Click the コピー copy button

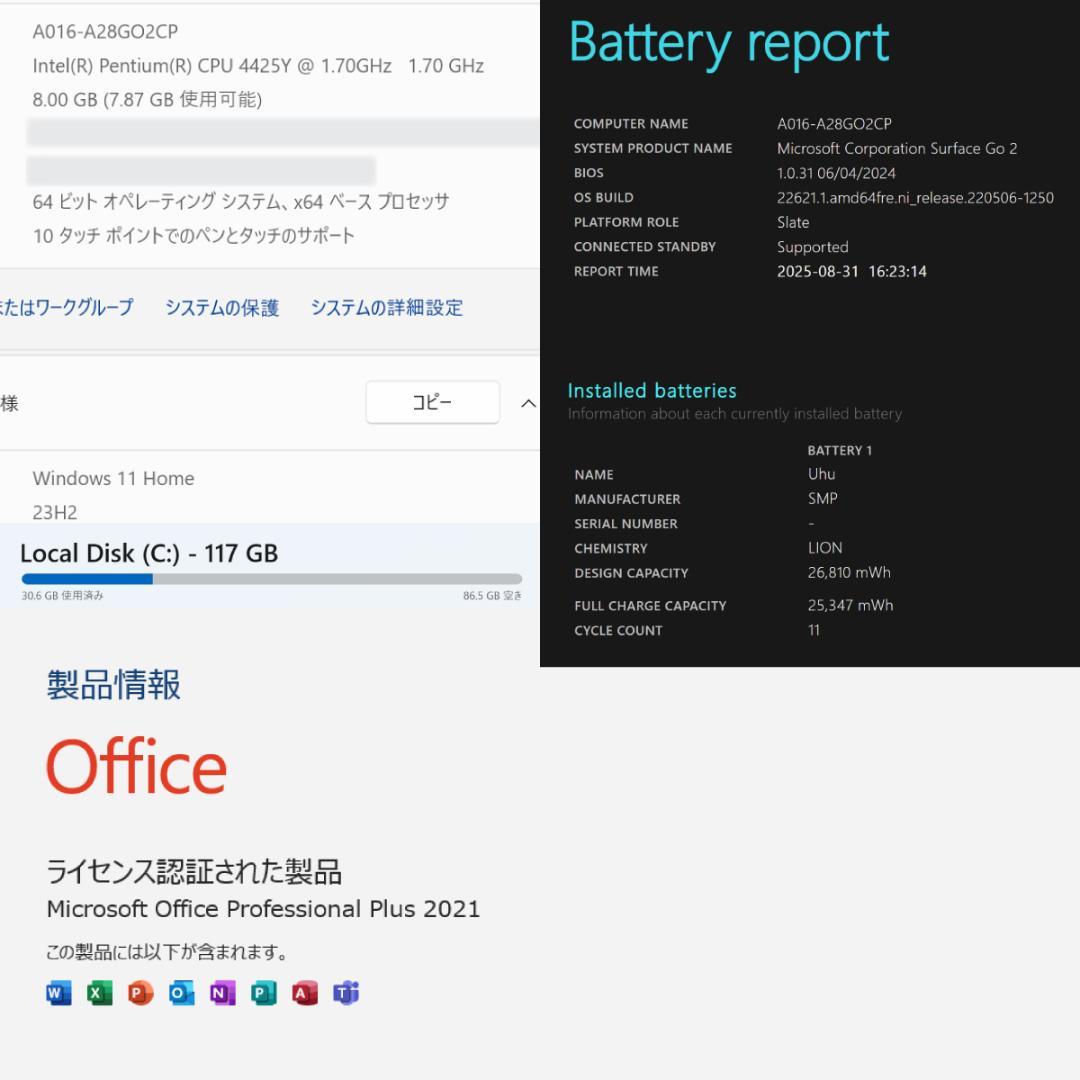(x=433, y=402)
